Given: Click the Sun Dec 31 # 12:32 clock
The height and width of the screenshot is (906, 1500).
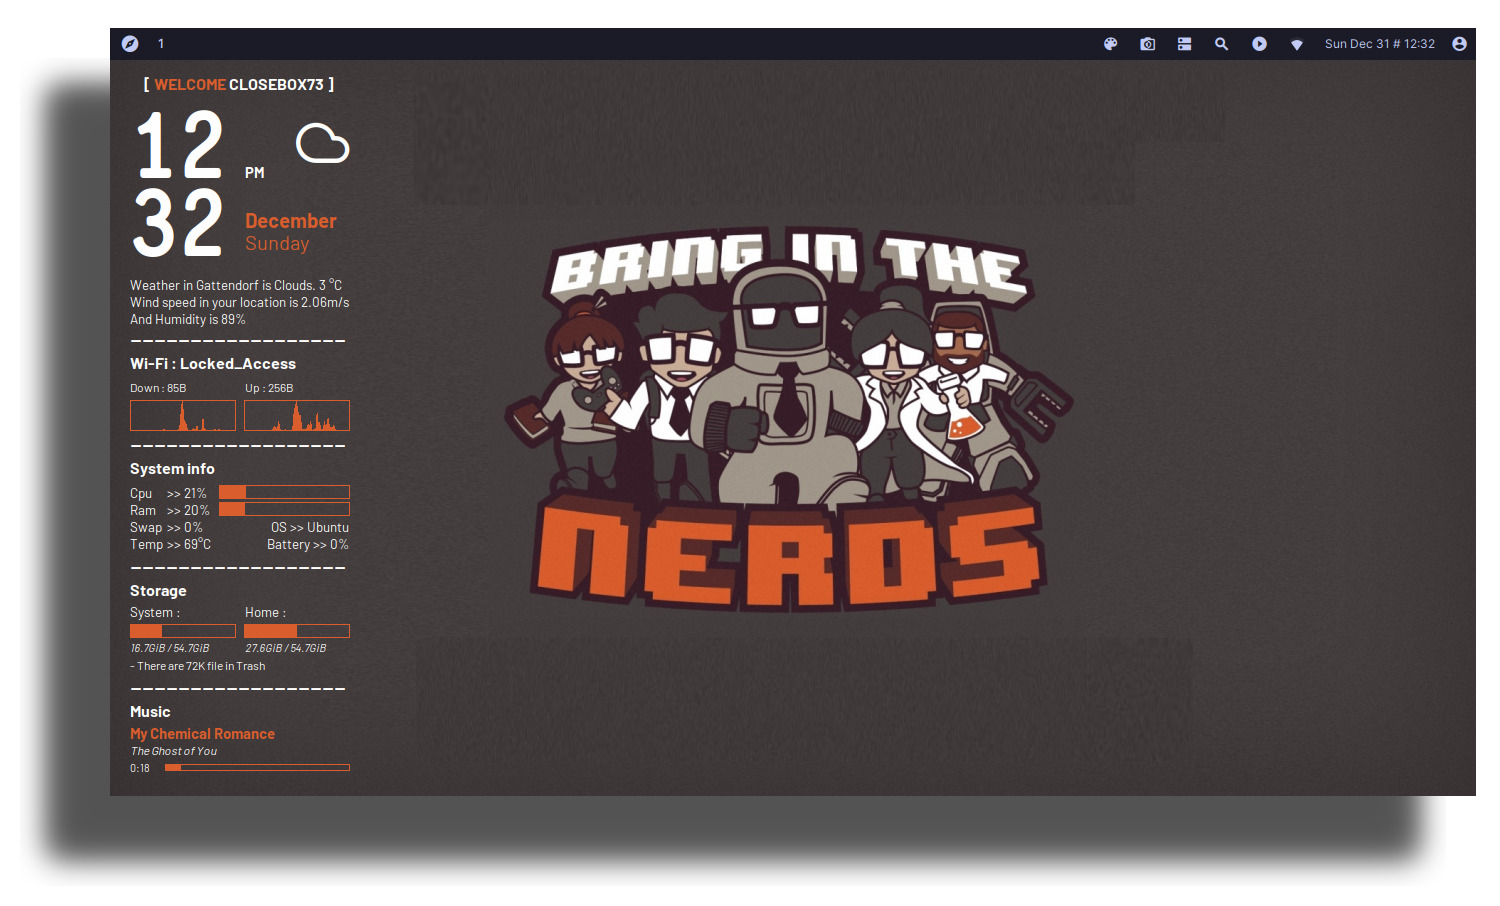Looking at the screenshot, I should click(x=1379, y=44).
